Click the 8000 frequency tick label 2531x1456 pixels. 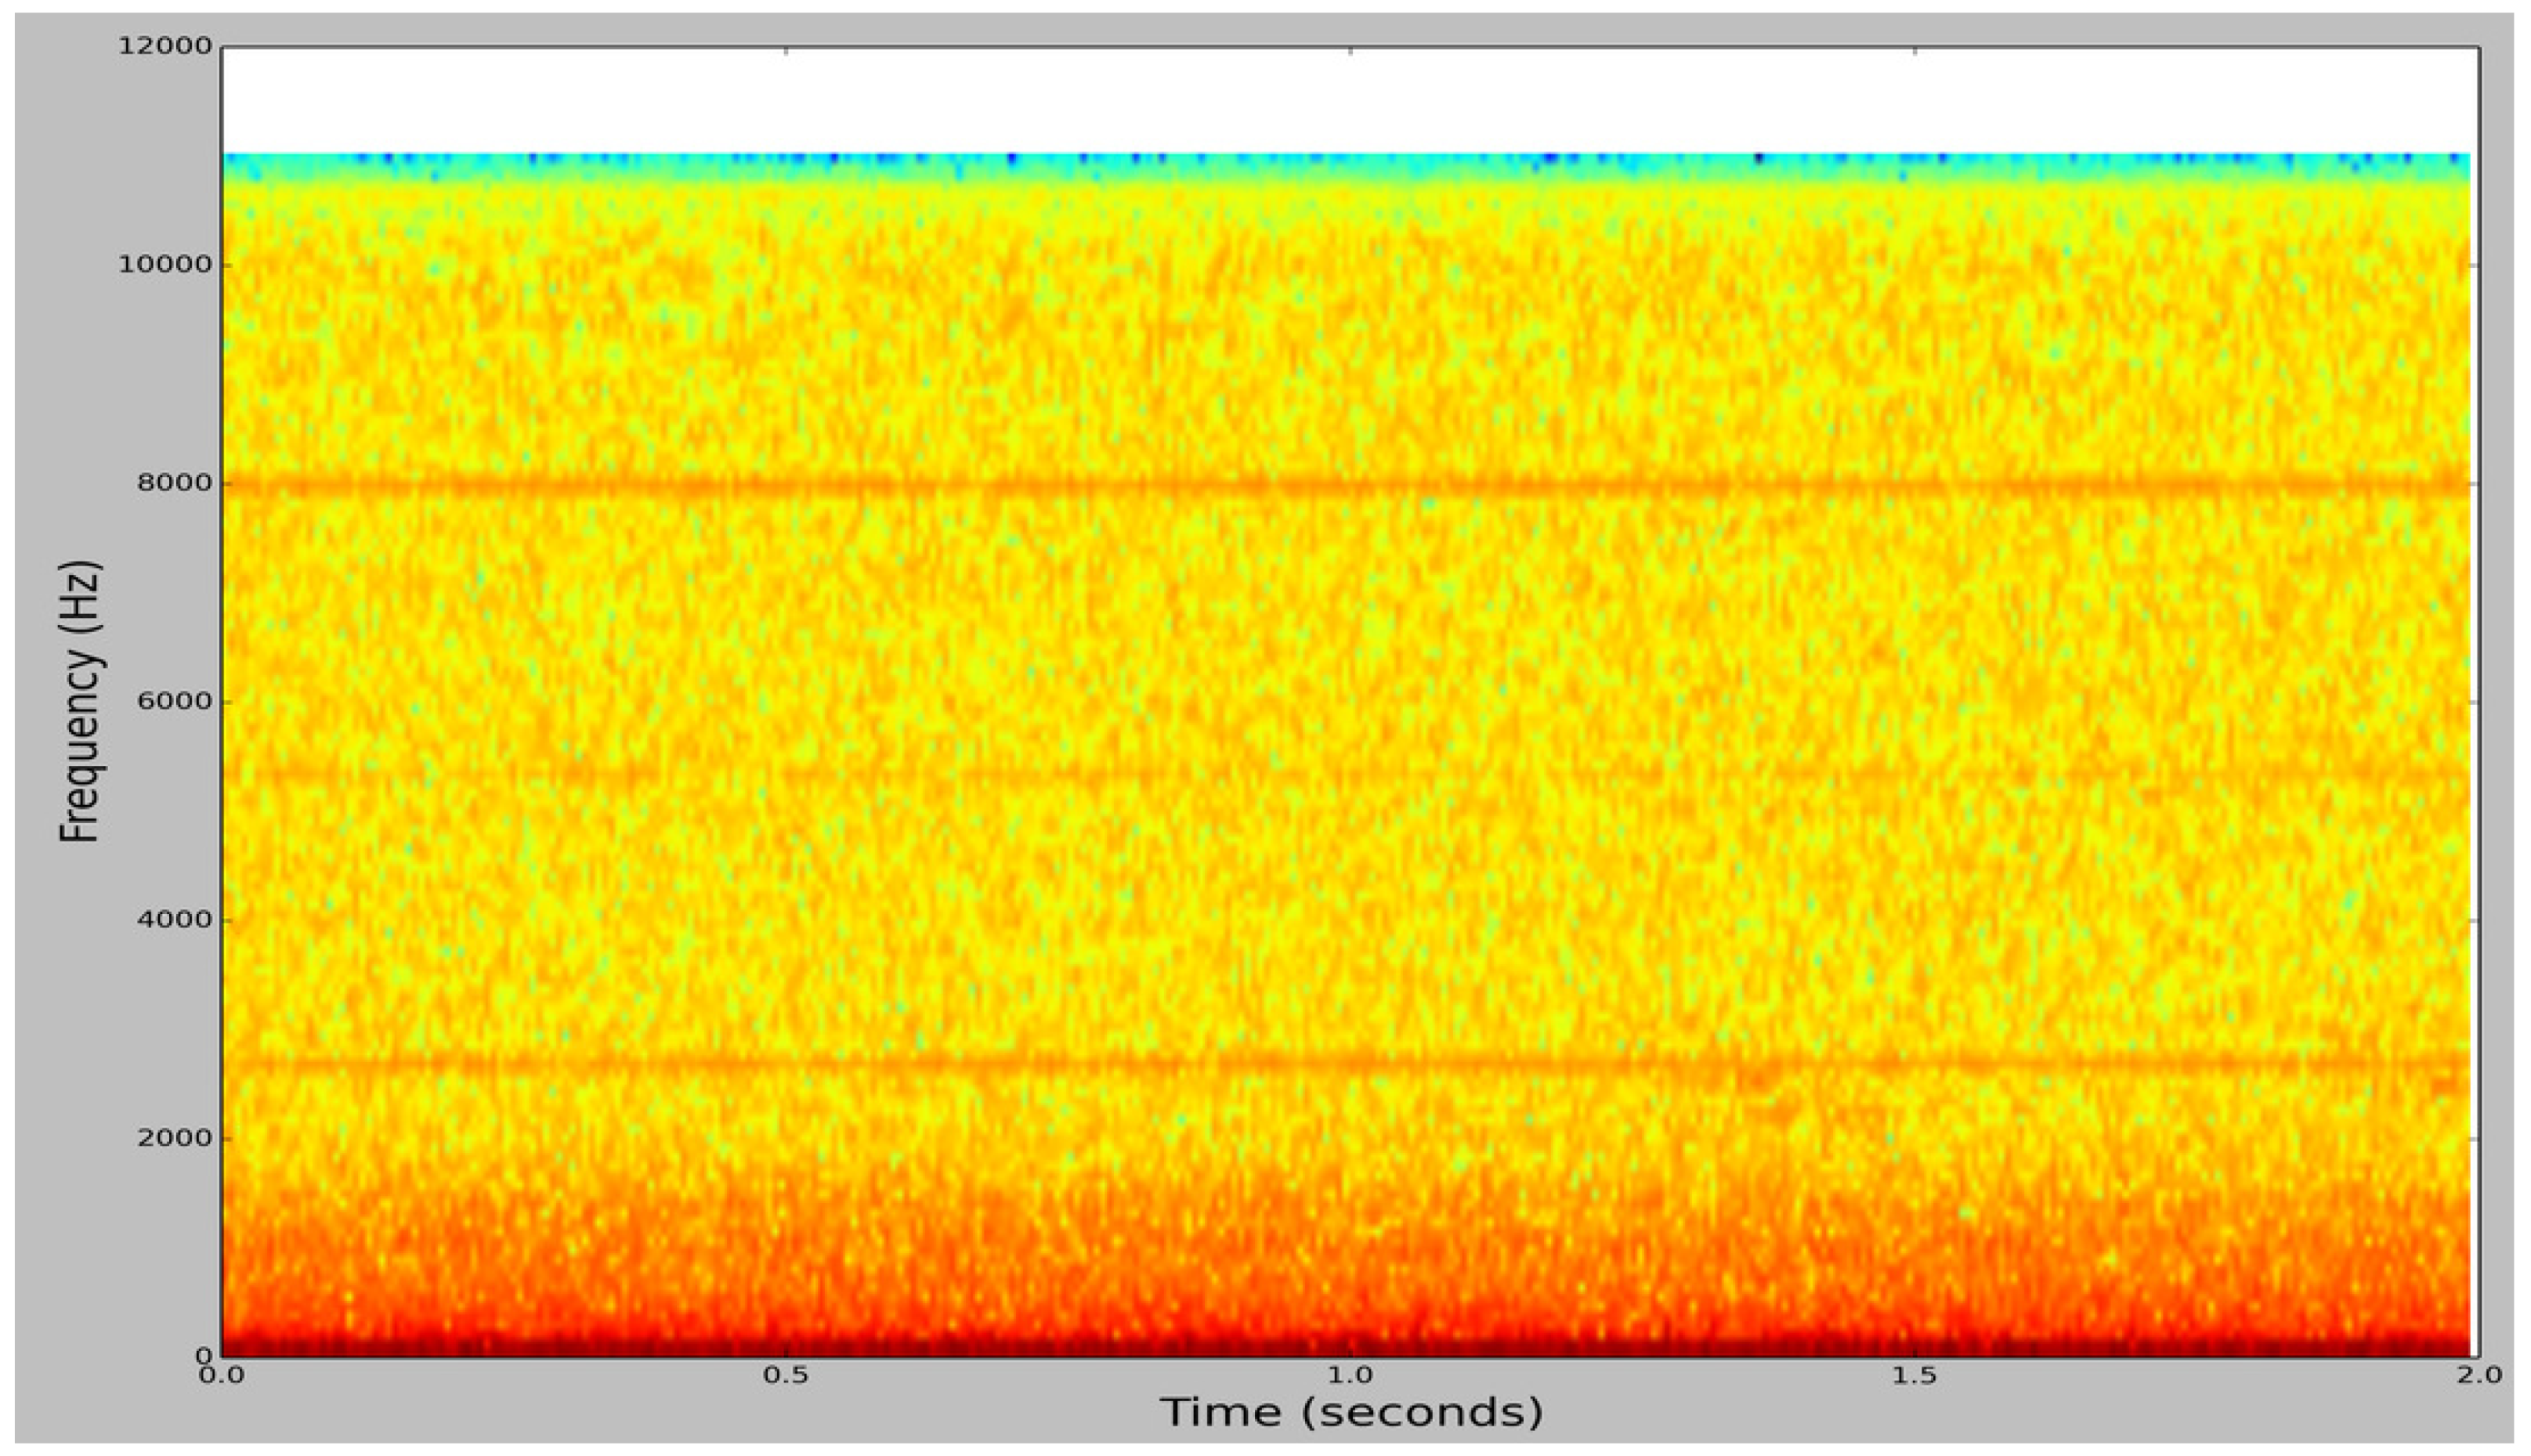pos(175,483)
